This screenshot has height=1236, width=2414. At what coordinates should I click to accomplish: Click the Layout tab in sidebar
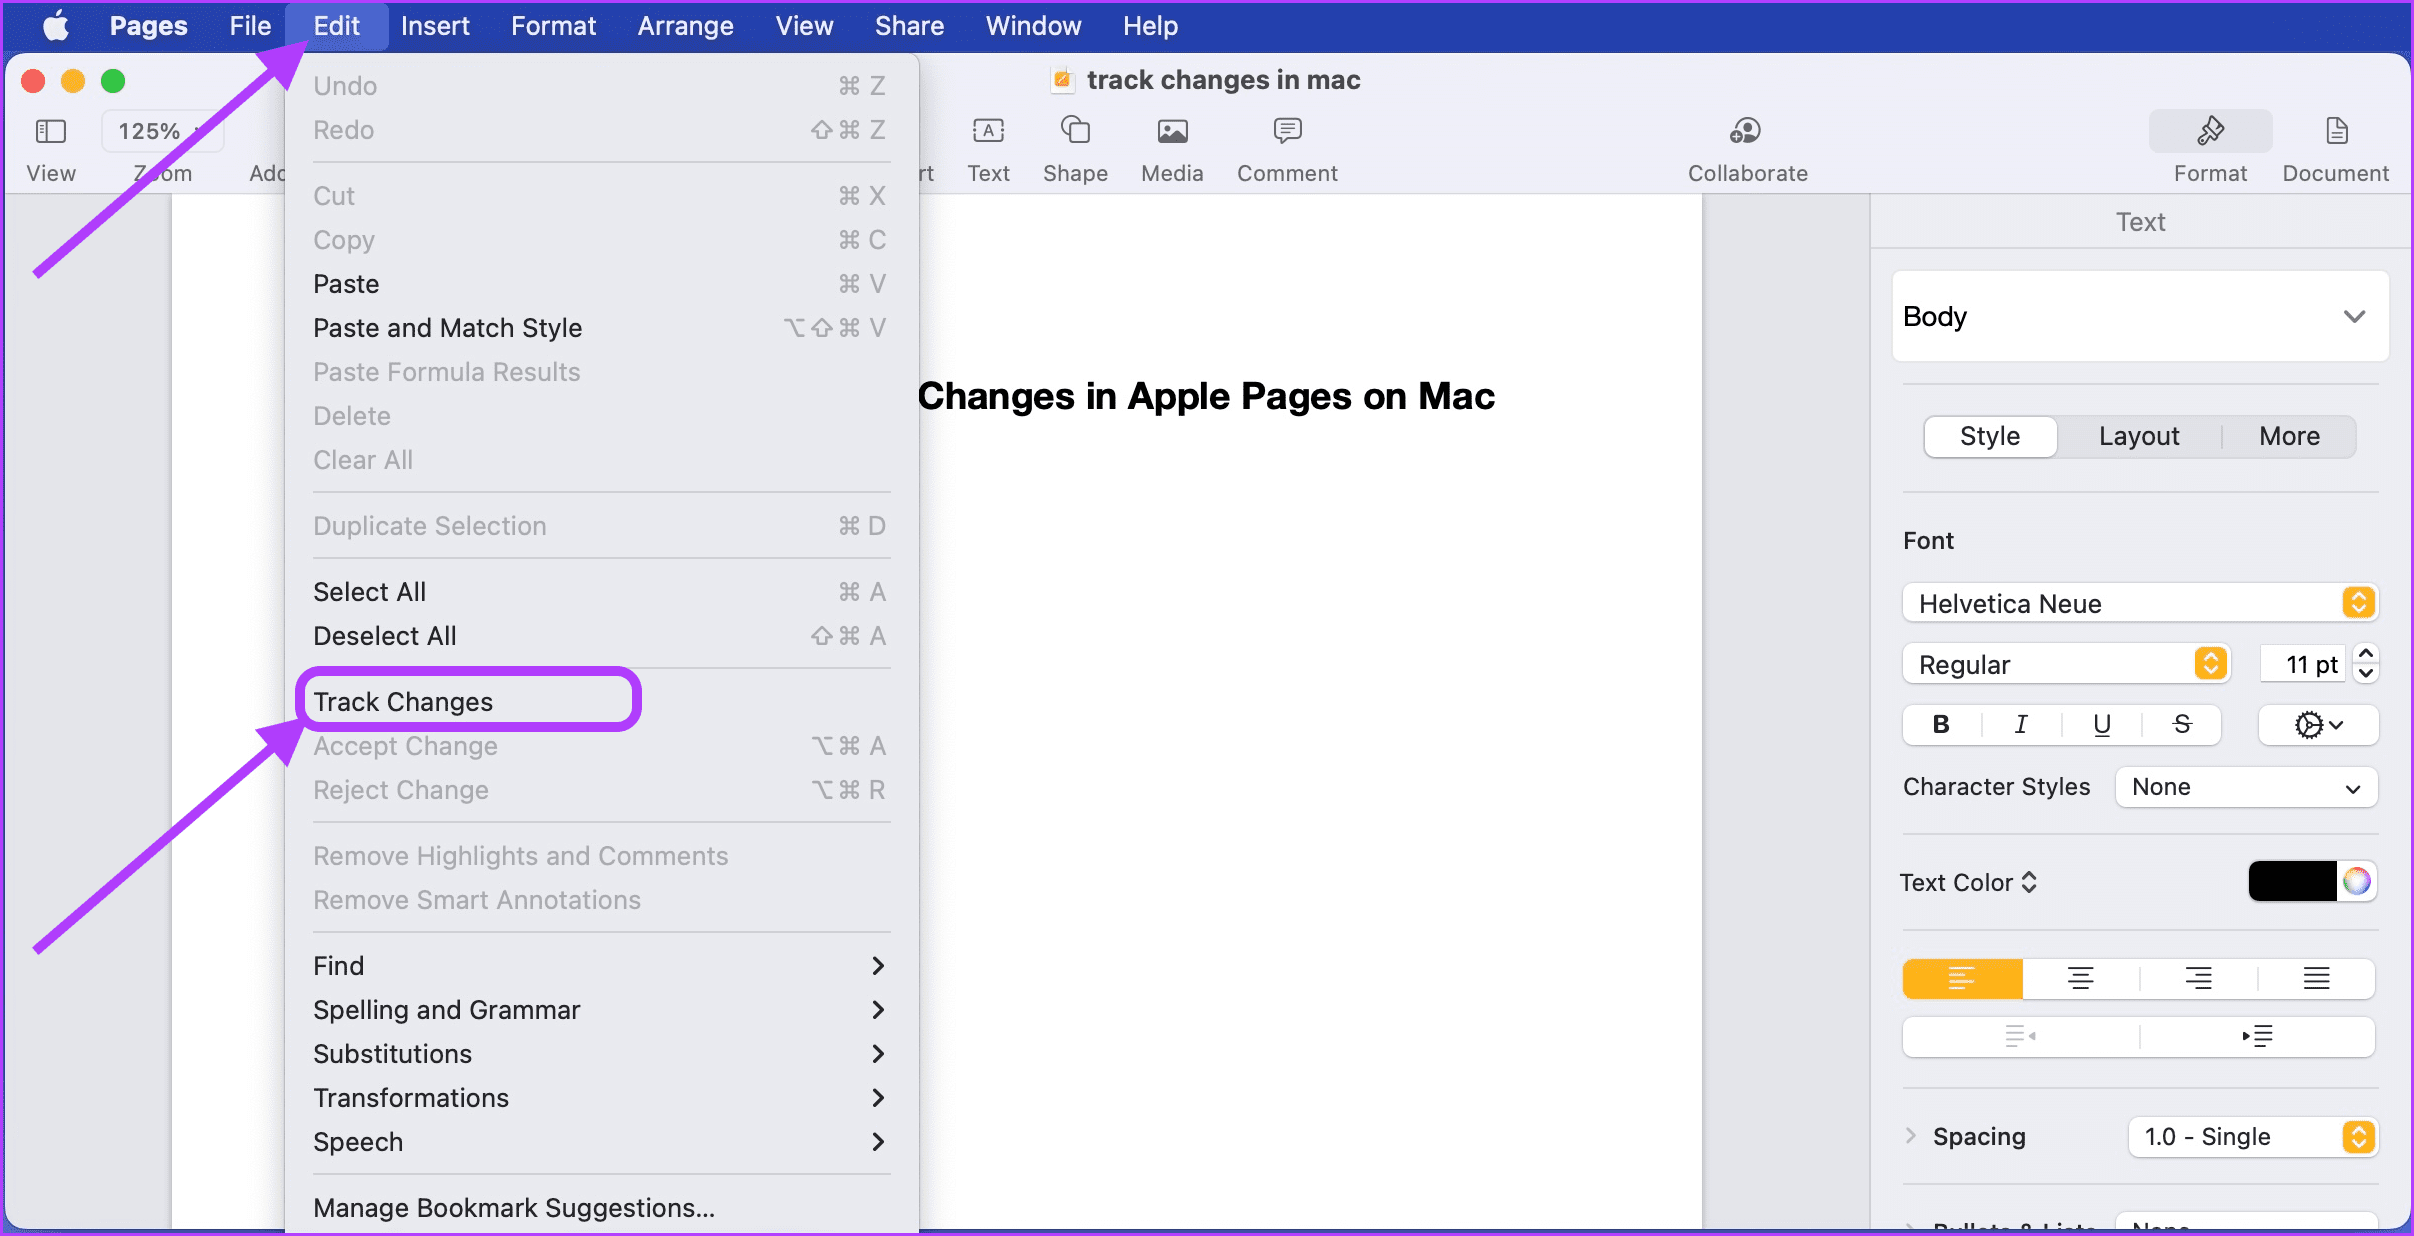pyautogui.click(x=2138, y=435)
